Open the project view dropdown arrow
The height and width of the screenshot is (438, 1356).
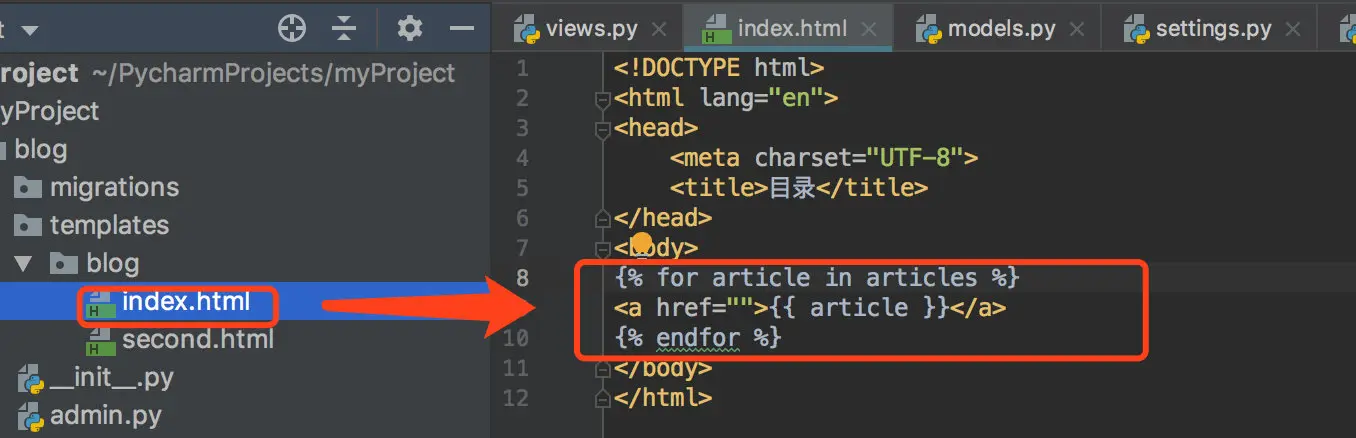29,30
